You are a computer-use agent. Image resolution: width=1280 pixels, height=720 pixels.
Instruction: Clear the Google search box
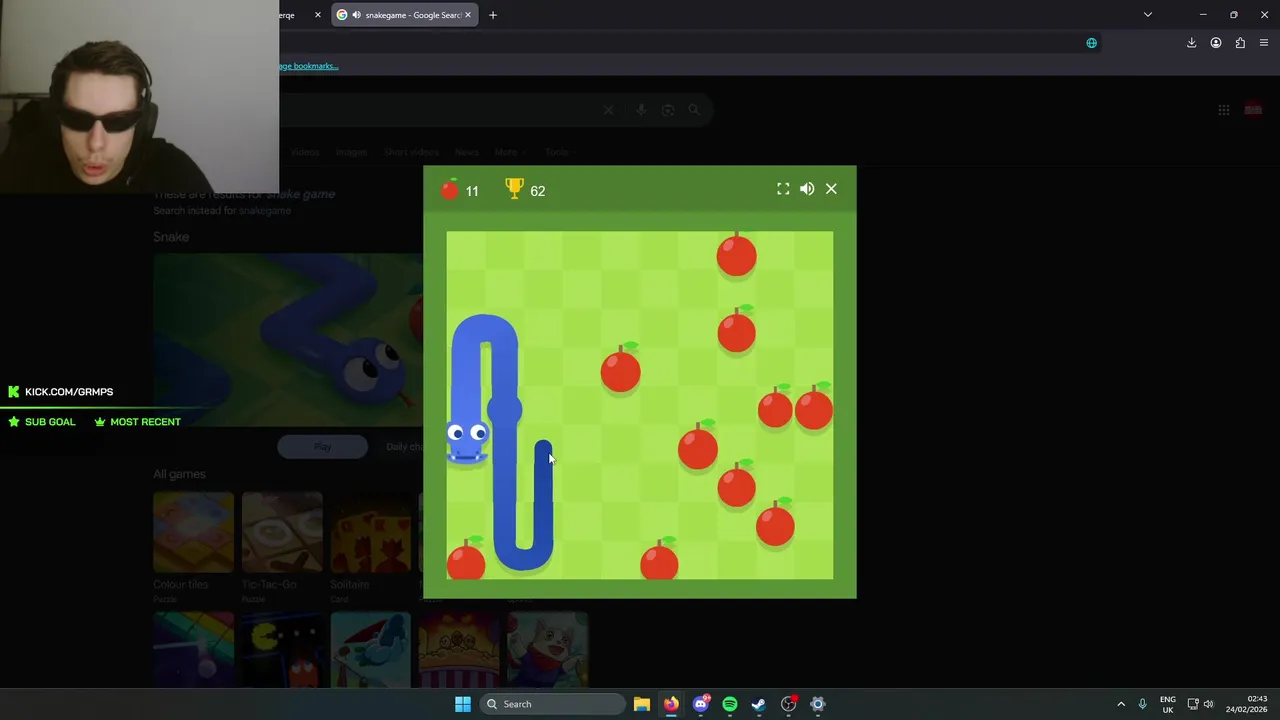(x=608, y=110)
